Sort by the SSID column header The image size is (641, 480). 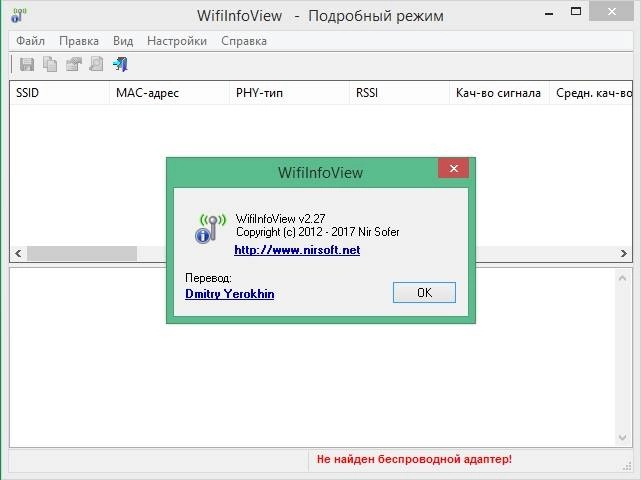tap(59, 93)
